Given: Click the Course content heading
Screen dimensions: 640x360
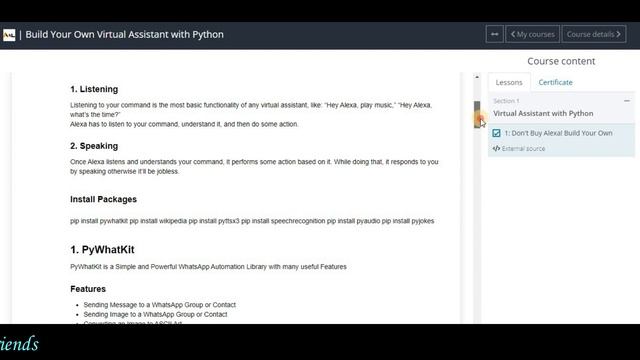Looking at the screenshot, I should 561,61.
